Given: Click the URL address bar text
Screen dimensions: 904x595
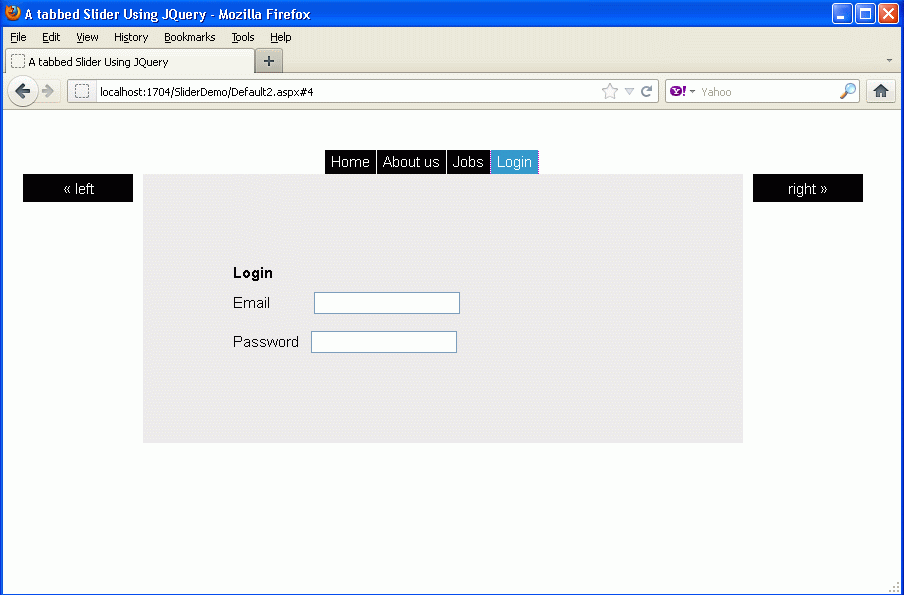Looking at the screenshot, I should click(x=206, y=92).
